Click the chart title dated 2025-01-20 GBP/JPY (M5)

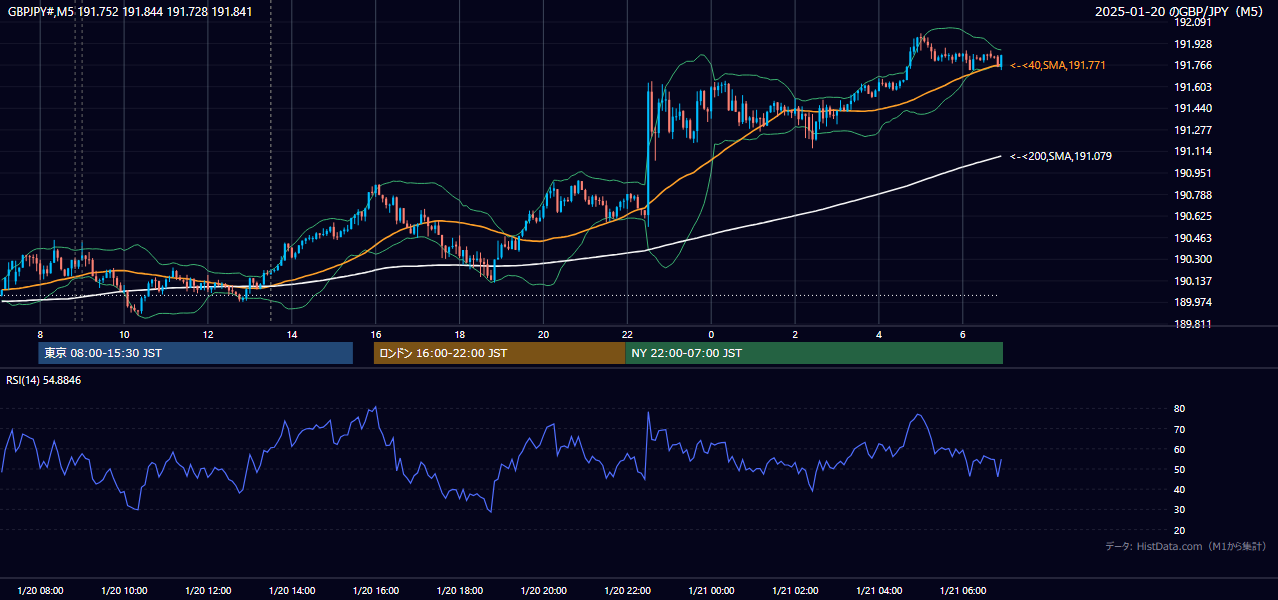coord(1180,12)
